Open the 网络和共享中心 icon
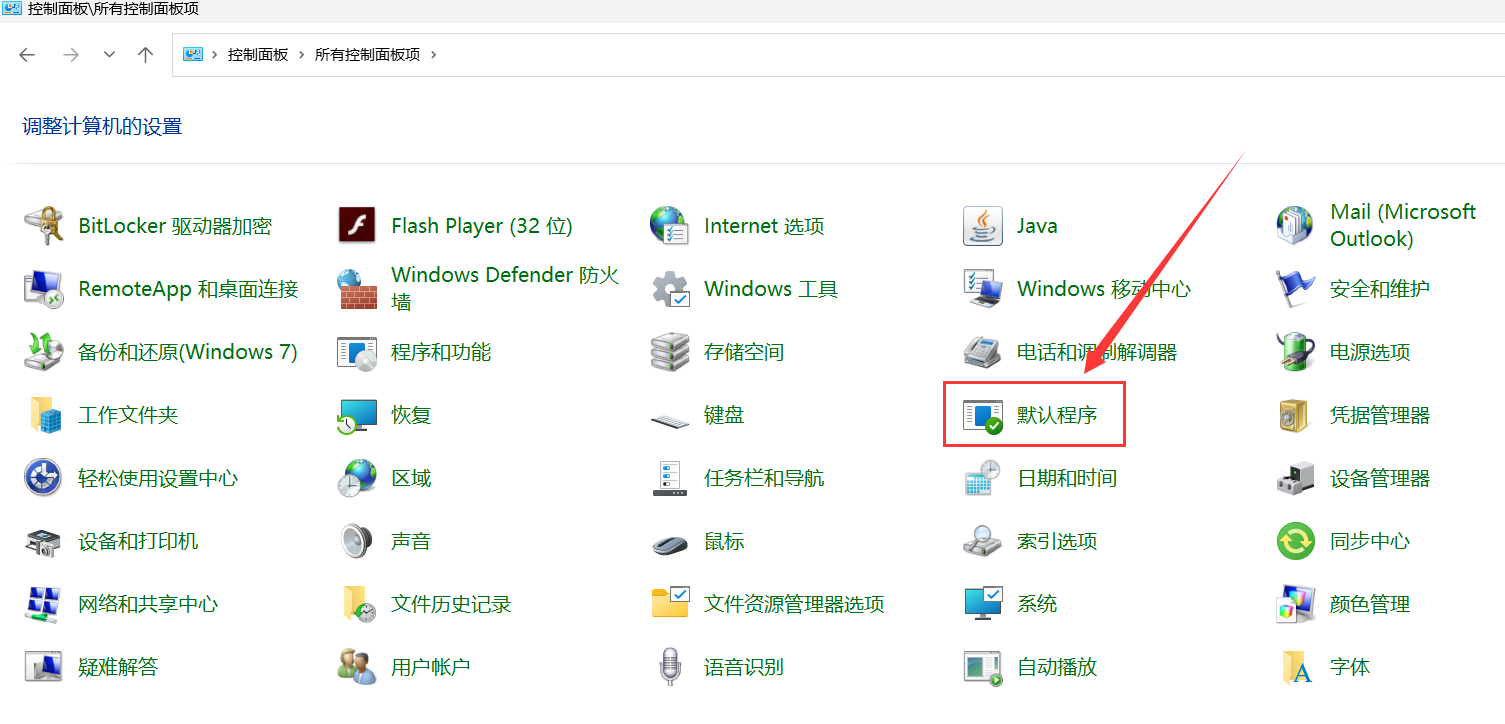Viewport: 1505px width, 724px height. click(x=44, y=604)
